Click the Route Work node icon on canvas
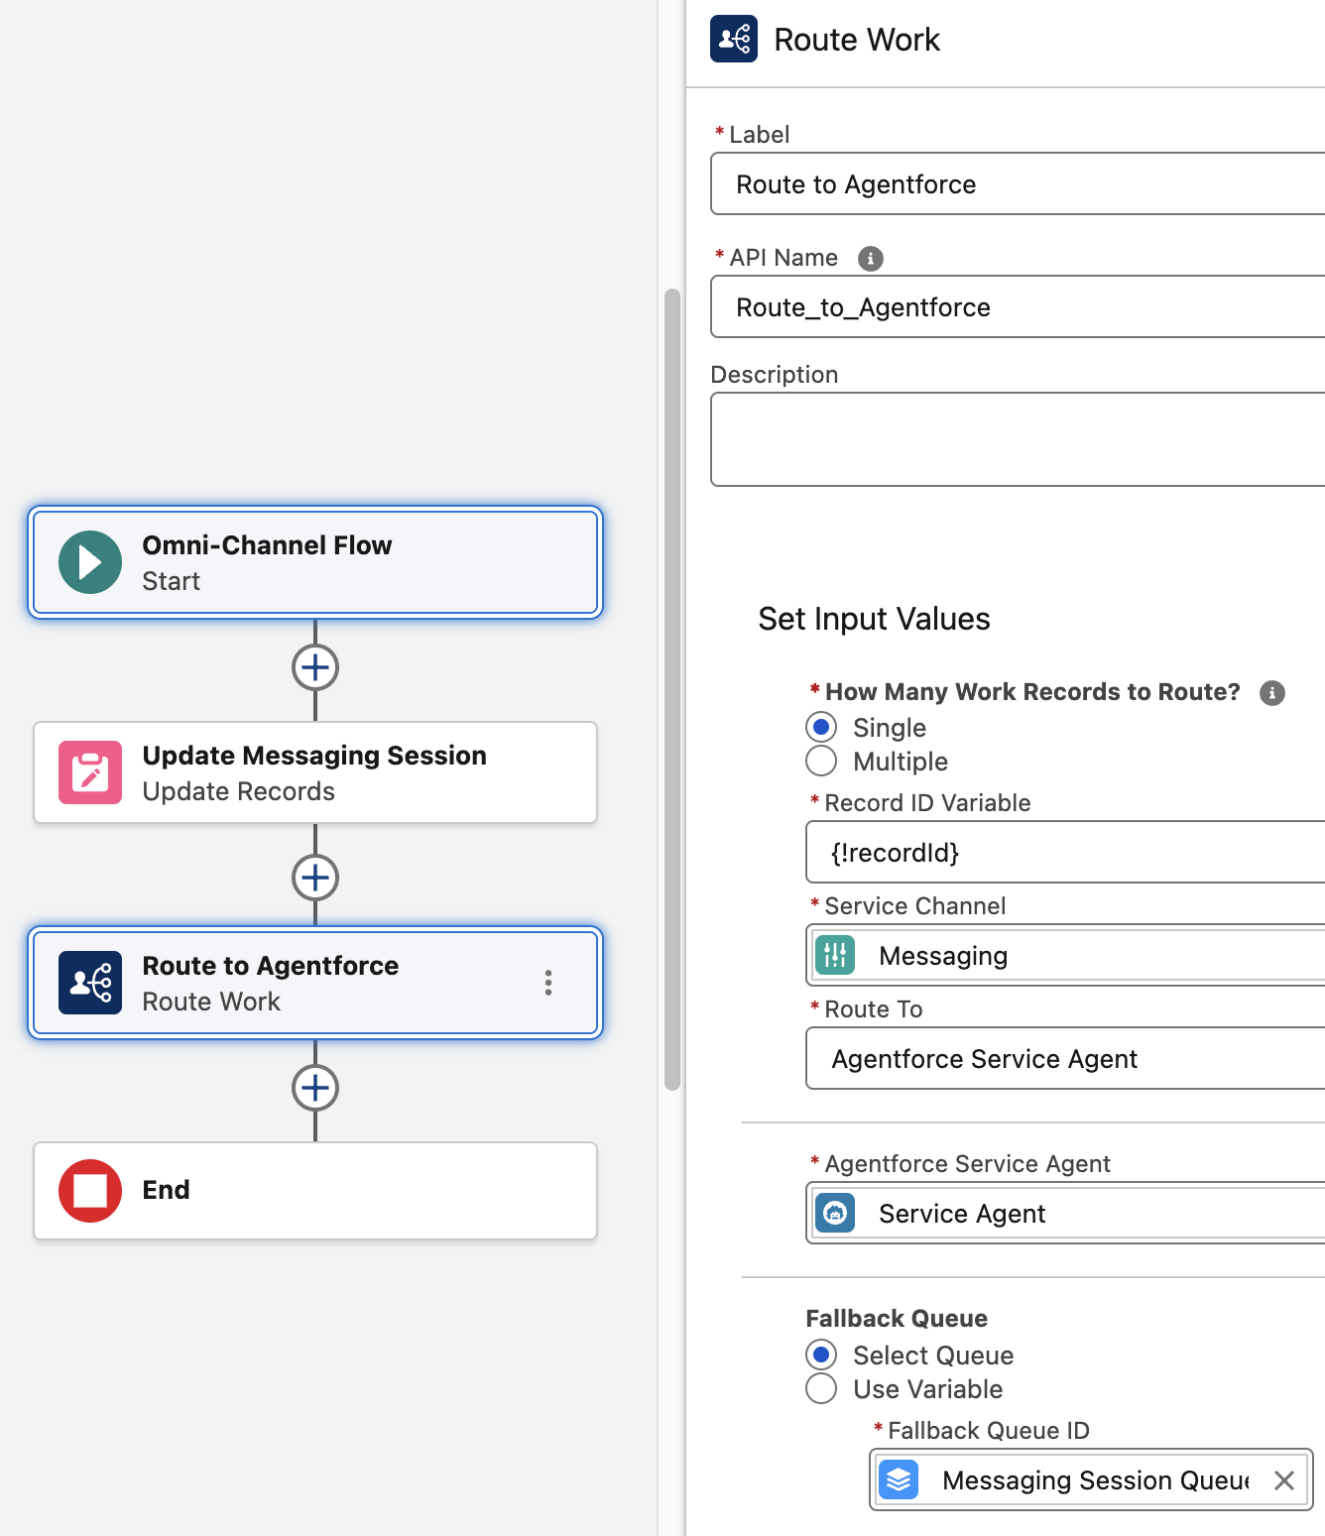Screen dimensions: 1325x1536 90,982
